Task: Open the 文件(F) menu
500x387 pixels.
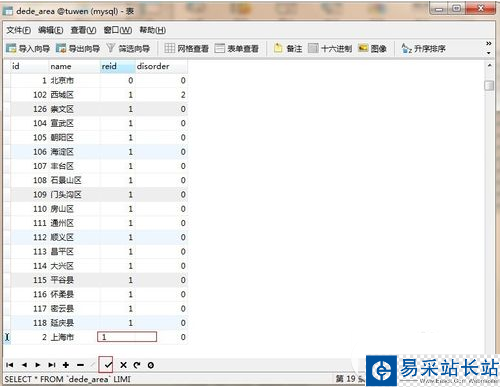Action: [x=19, y=30]
